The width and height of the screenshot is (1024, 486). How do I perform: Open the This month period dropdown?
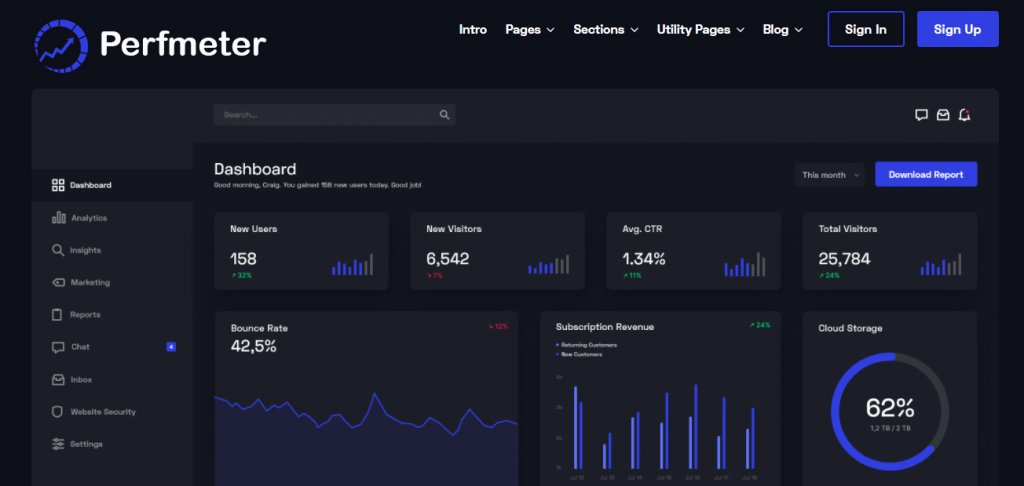tap(829, 175)
